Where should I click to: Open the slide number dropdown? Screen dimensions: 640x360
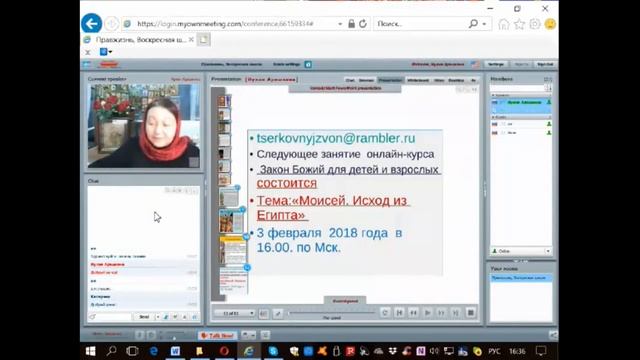coord(235,313)
